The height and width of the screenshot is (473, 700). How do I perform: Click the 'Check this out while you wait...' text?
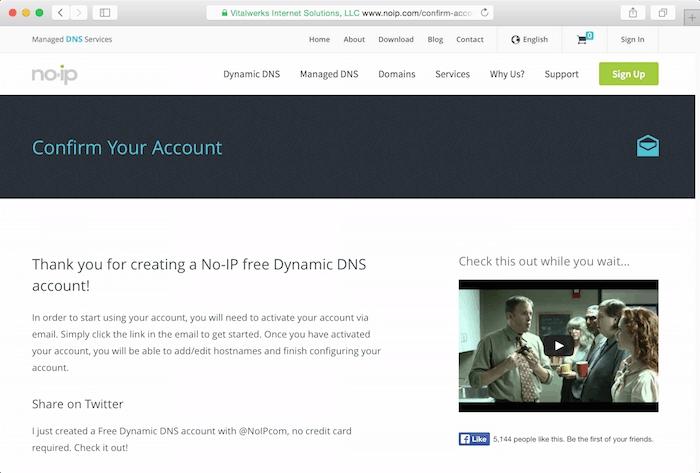[544, 261]
